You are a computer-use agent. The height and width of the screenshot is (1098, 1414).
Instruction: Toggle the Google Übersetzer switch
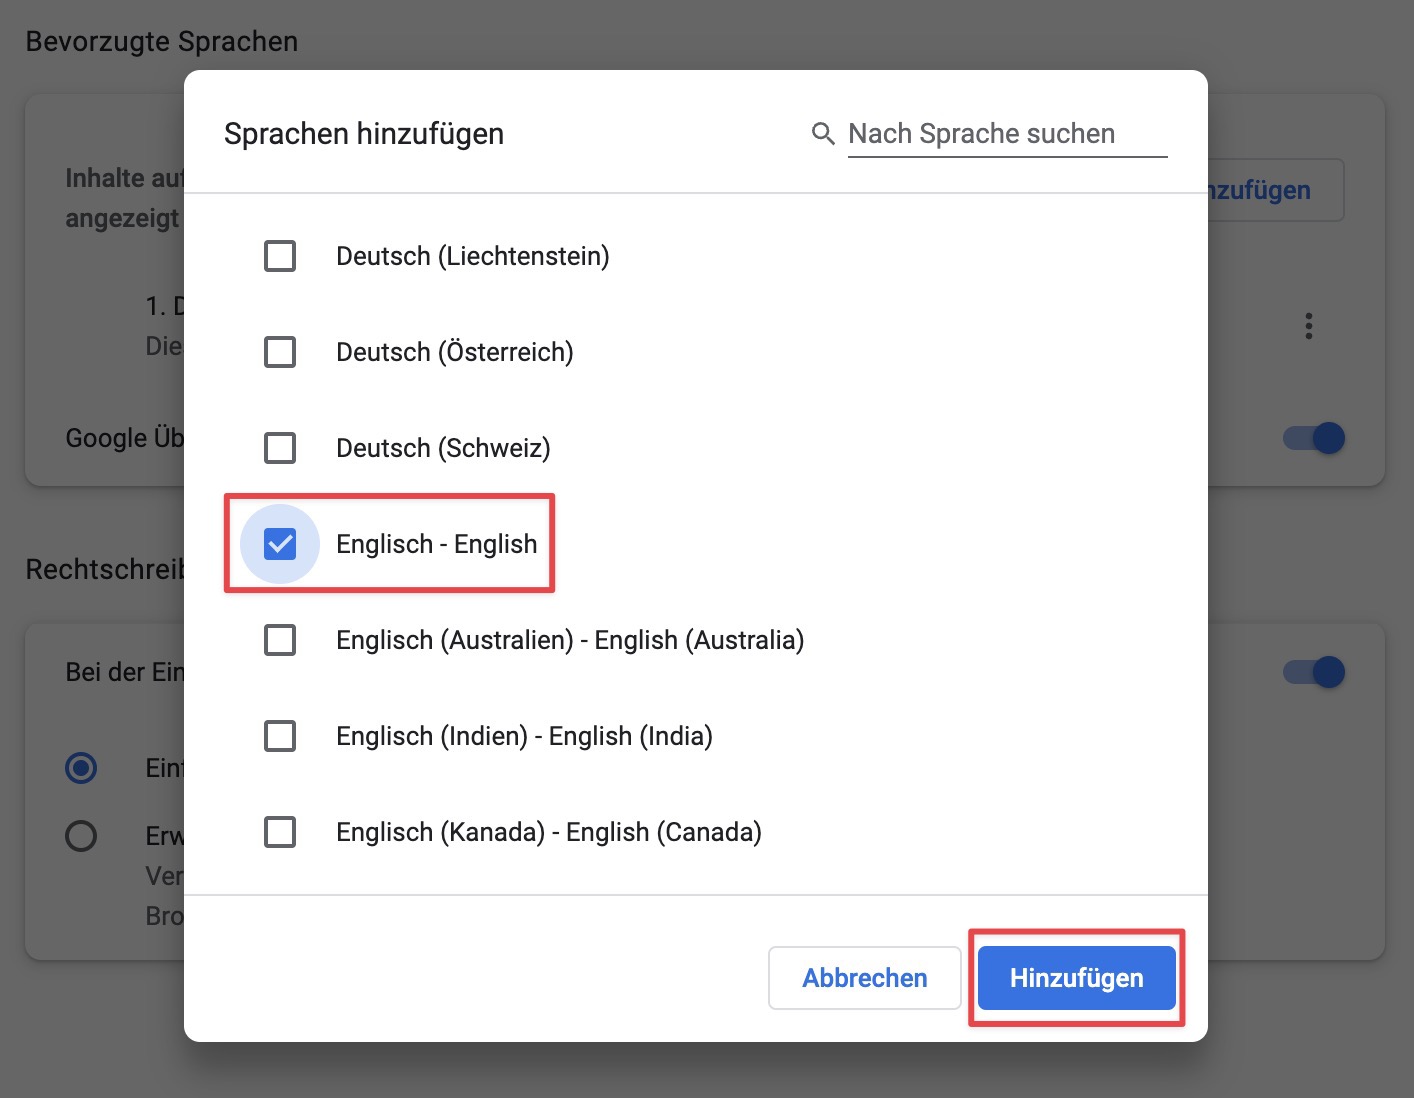[1314, 438]
